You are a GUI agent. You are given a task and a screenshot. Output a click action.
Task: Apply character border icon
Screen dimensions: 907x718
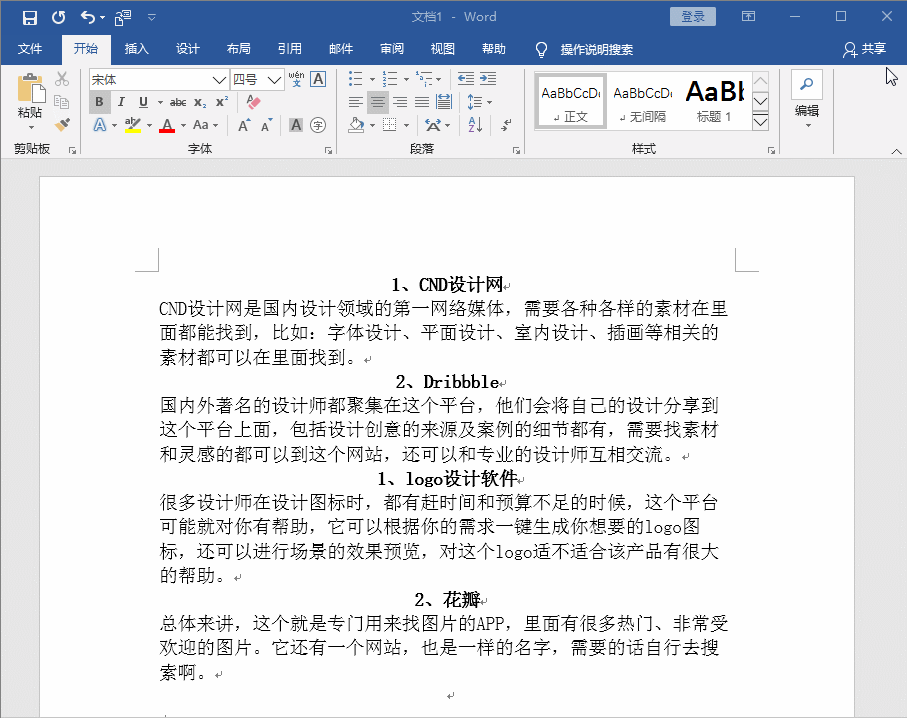click(318, 79)
